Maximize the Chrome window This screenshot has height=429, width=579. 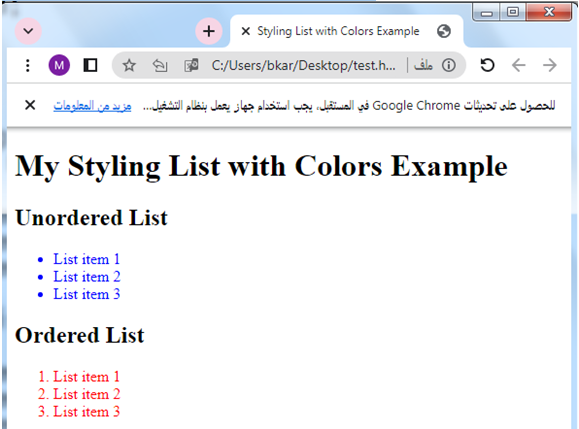(x=513, y=13)
